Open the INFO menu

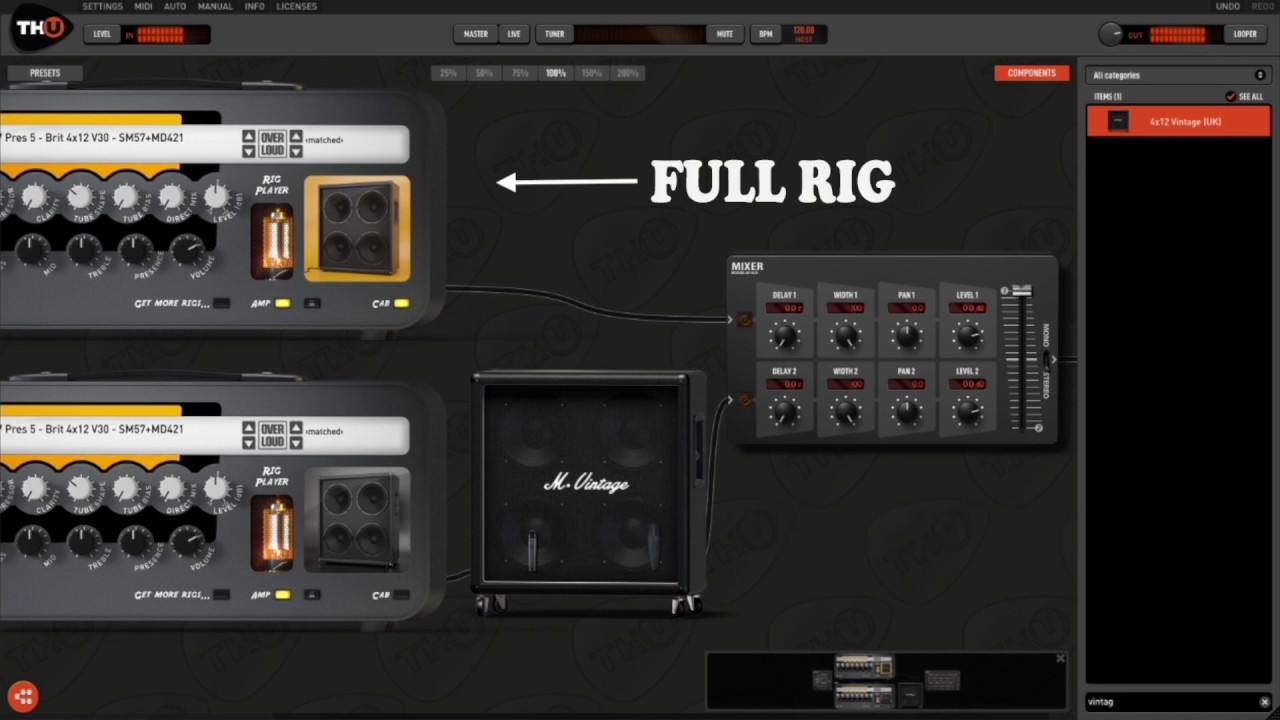(x=255, y=6)
